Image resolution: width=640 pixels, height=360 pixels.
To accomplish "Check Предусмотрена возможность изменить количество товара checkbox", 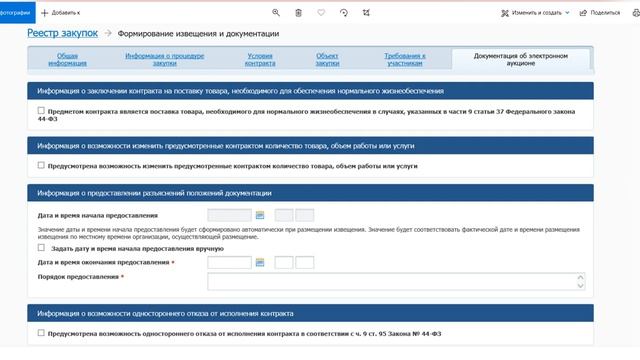I will coord(41,165).
